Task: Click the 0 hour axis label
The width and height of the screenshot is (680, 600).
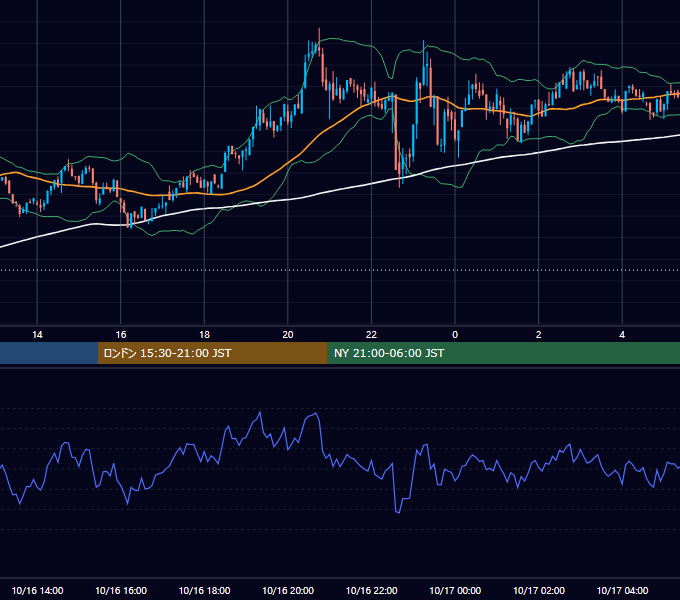Action: tap(455, 335)
